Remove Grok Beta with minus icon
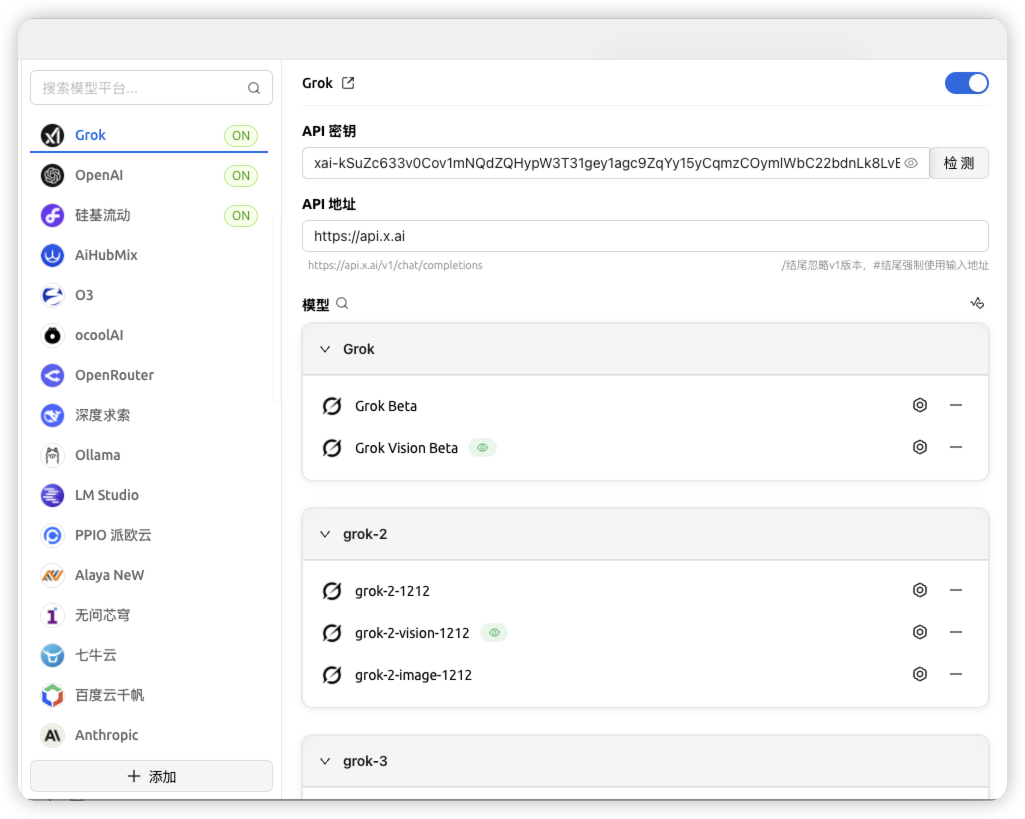The height and width of the screenshot is (819, 1025). [x=956, y=405]
